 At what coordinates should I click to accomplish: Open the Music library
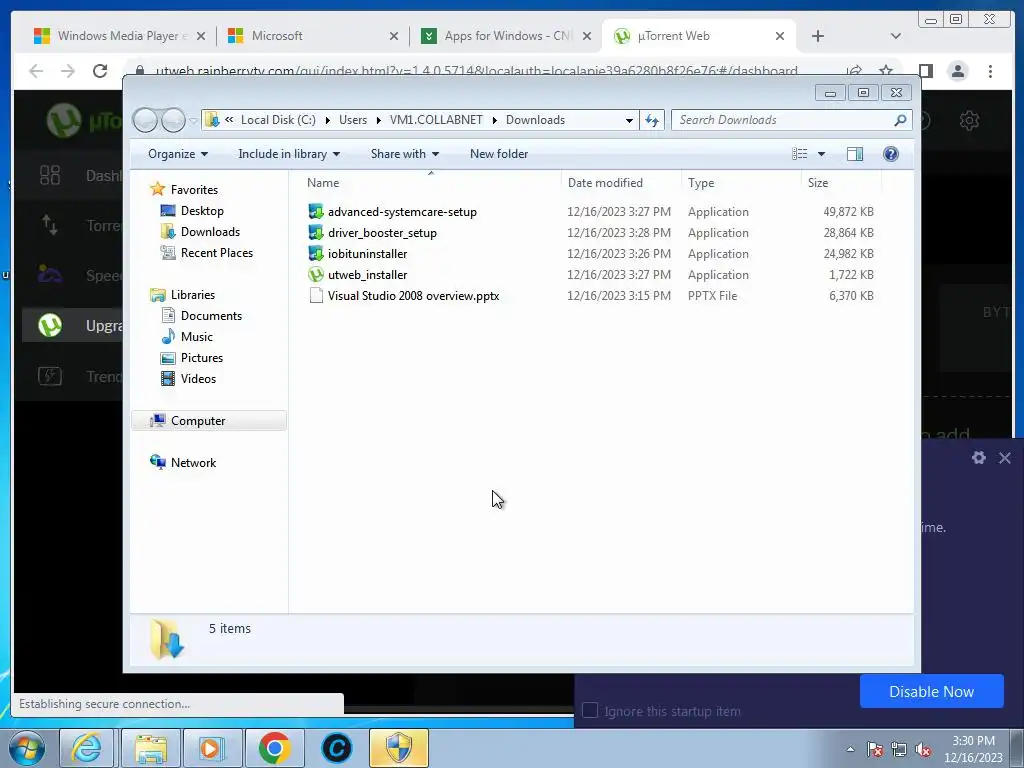point(197,337)
